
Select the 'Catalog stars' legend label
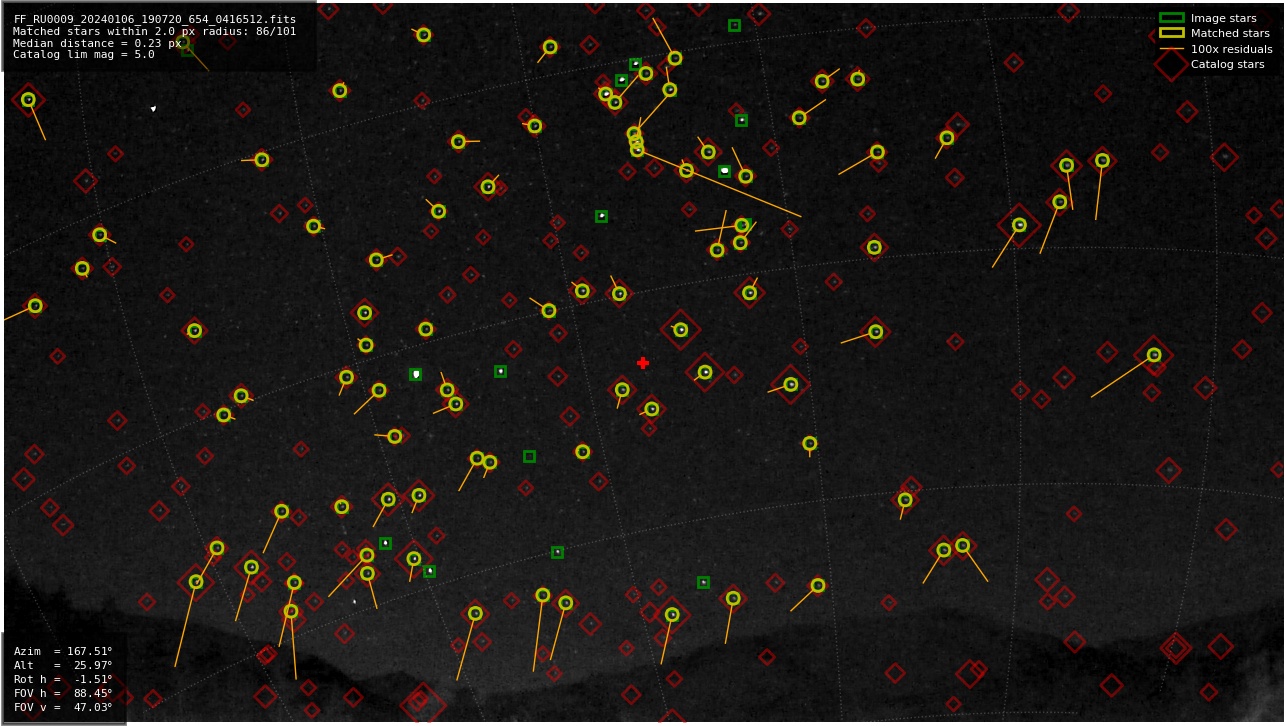1227,64
